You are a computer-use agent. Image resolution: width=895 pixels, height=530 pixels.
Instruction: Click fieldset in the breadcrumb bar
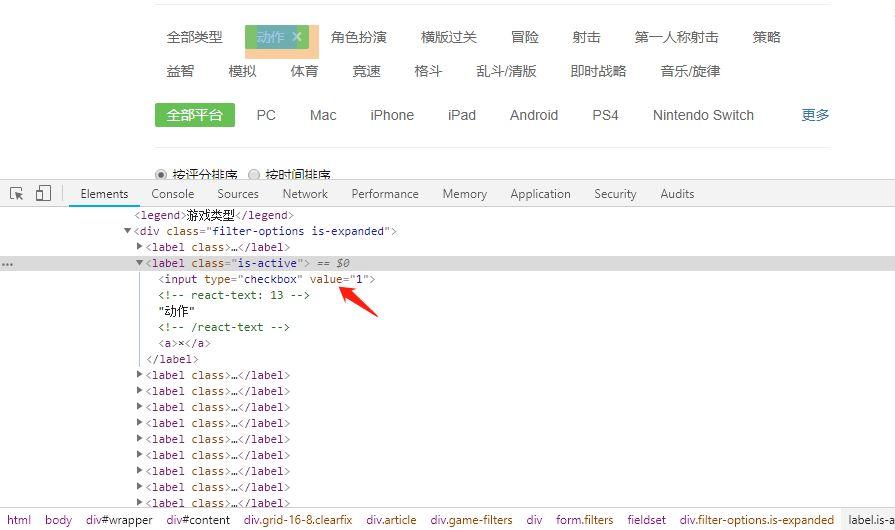(x=647, y=520)
